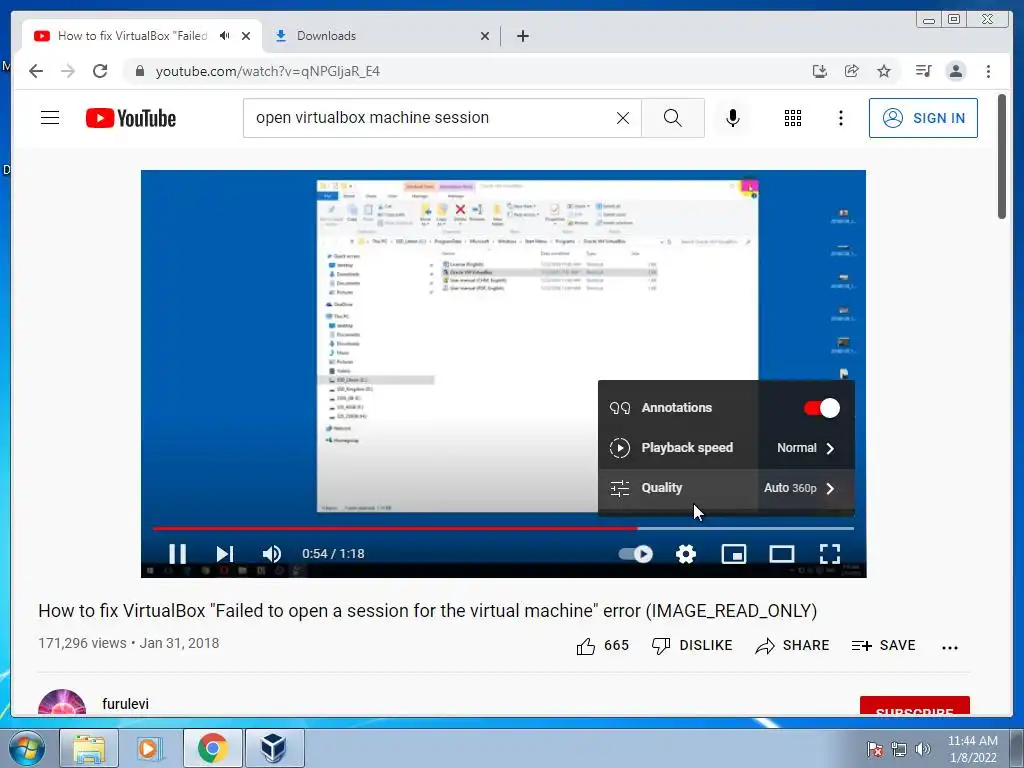Save video to playlist with SAVE
Viewport: 1024px width, 768px height.
884,646
